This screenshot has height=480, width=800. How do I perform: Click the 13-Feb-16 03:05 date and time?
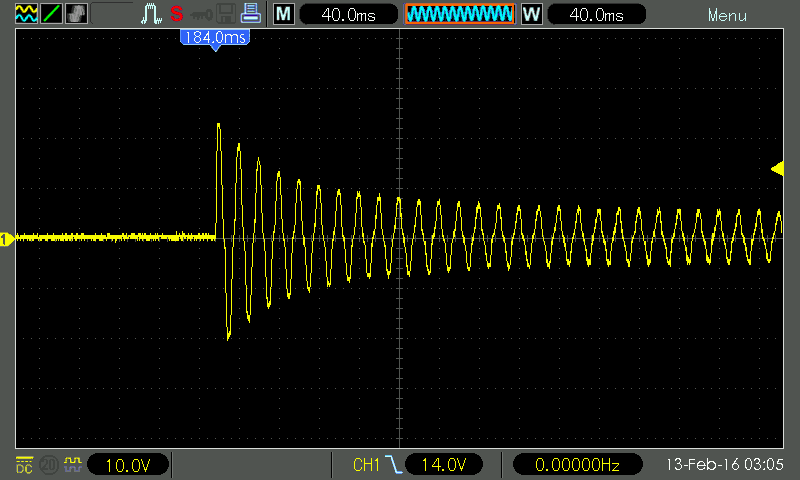coord(724,465)
